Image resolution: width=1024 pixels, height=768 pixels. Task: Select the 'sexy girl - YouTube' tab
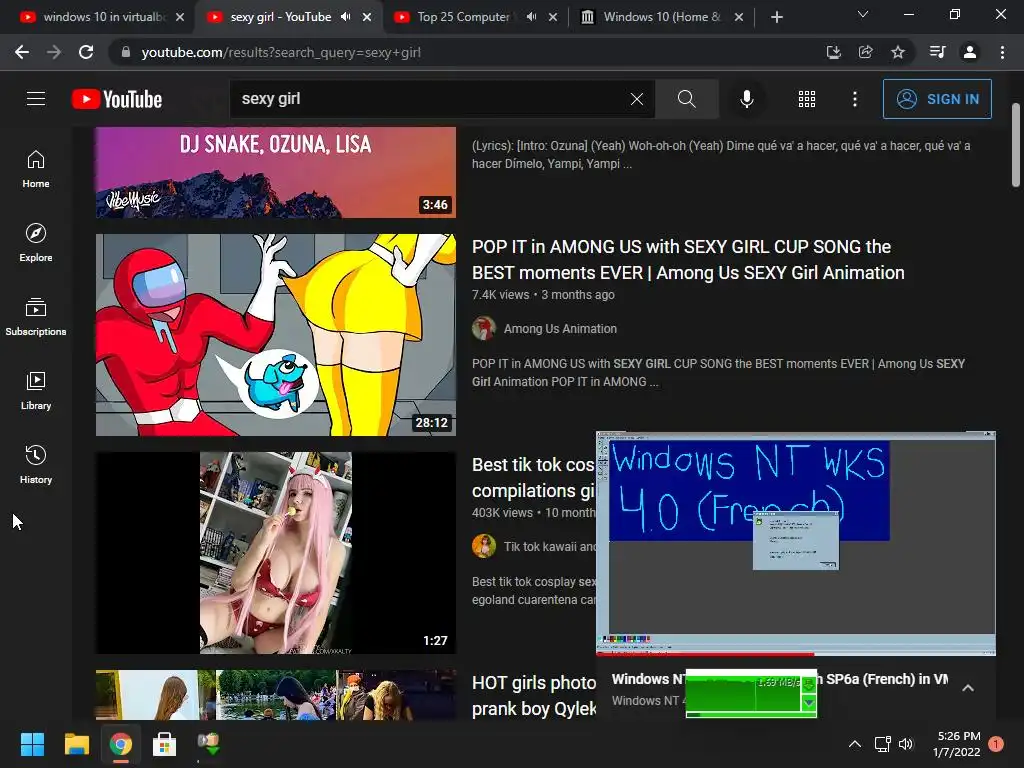287,17
